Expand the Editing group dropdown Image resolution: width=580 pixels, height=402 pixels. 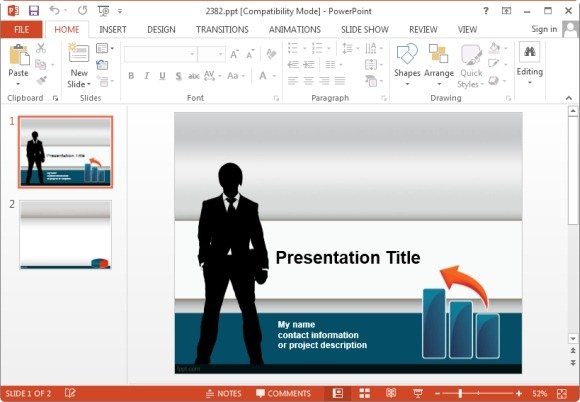tap(530, 82)
